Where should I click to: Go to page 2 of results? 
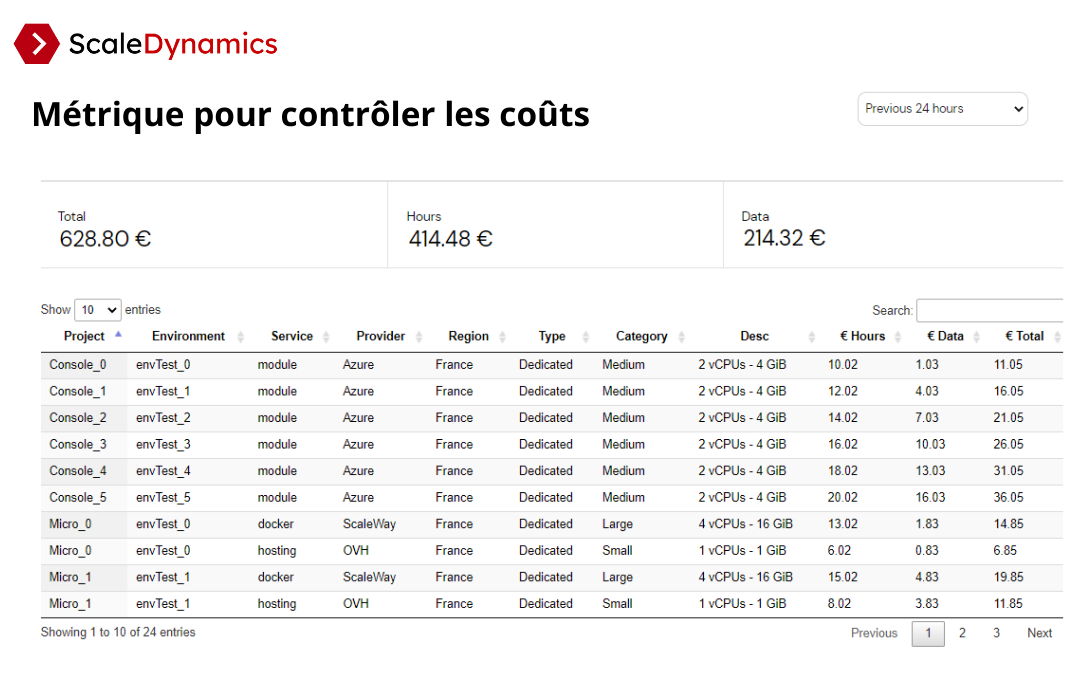click(x=962, y=633)
